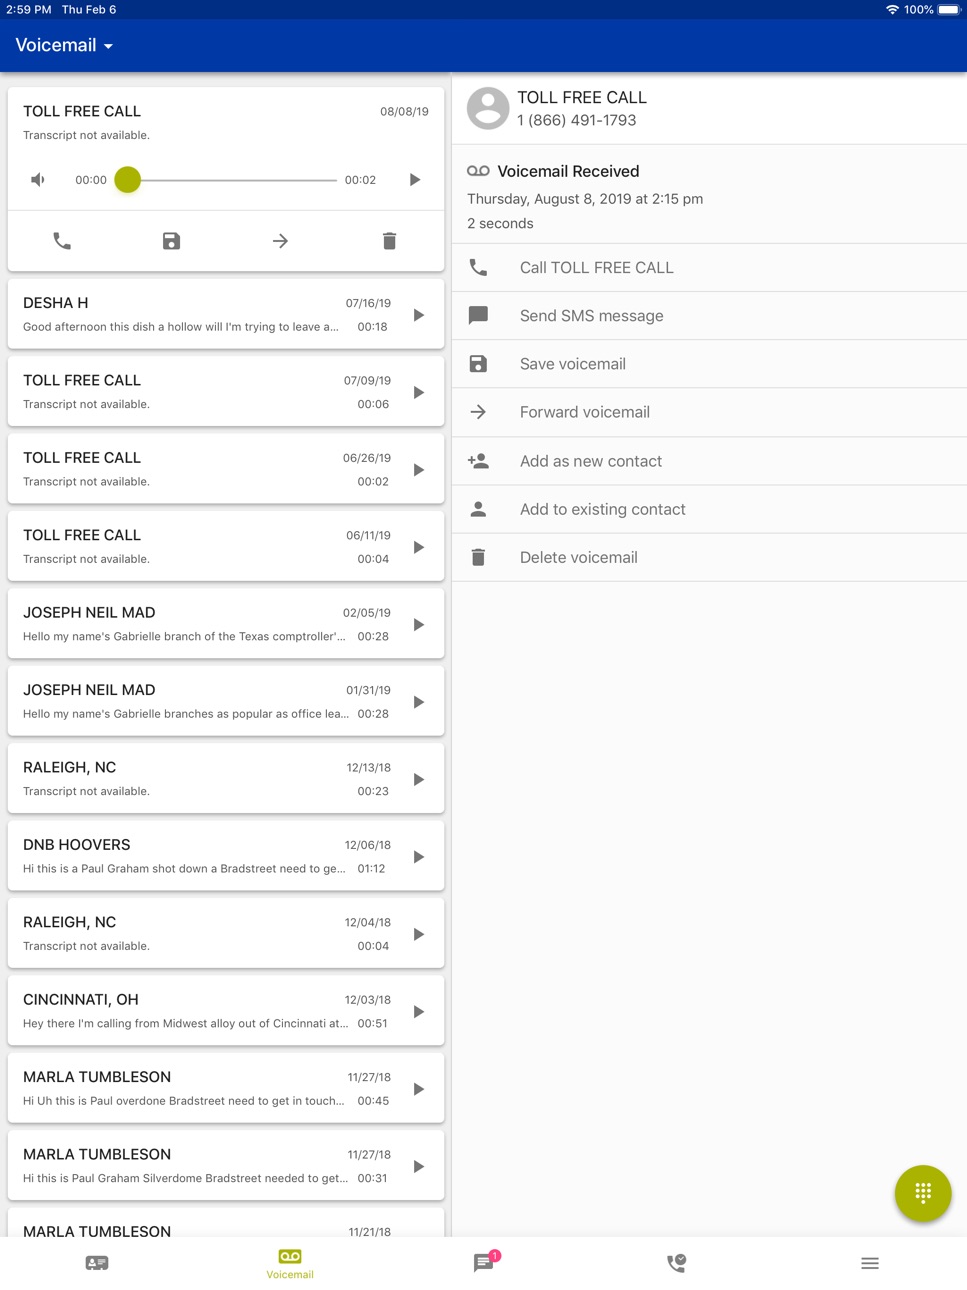Choose Forward voicemail in detail panel
This screenshot has width=967, height=1290.
[x=709, y=412]
